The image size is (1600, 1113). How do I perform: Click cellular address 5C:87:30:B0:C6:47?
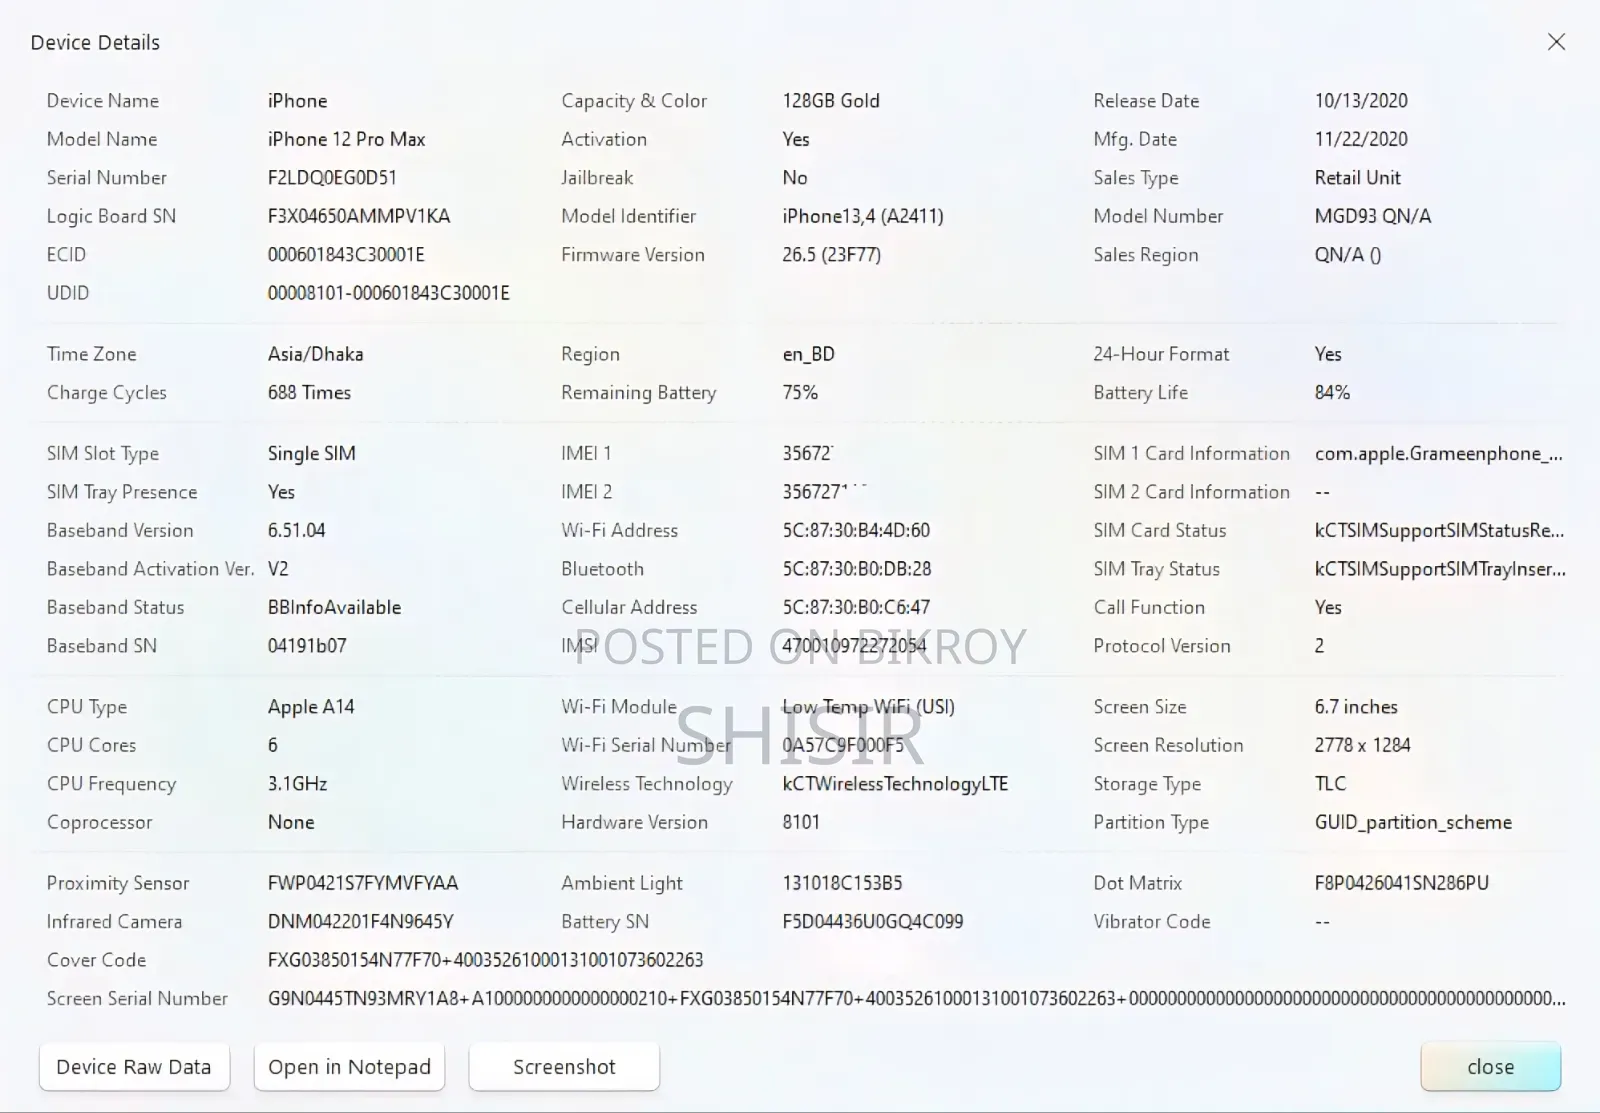[x=856, y=608]
